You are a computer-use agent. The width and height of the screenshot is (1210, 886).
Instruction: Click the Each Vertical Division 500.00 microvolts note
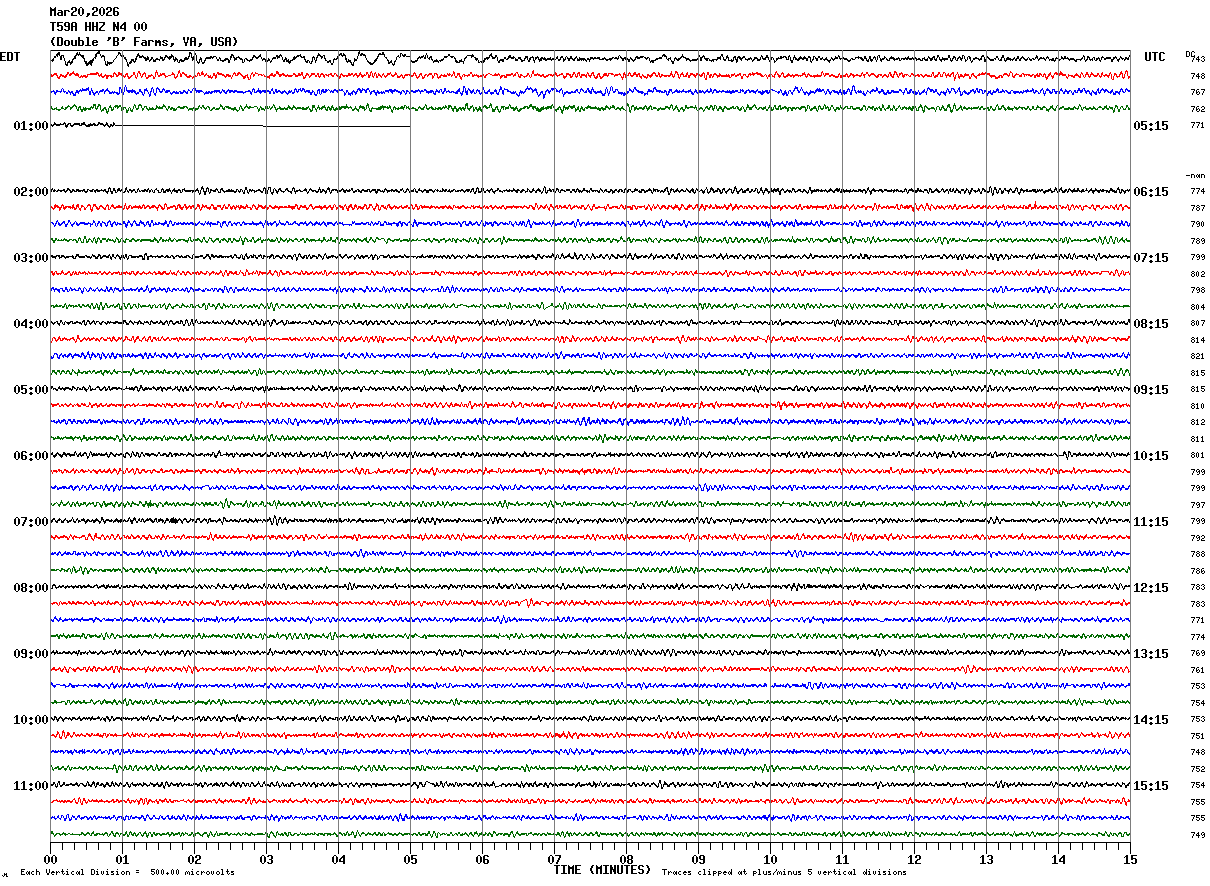click(x=127, y=872)
